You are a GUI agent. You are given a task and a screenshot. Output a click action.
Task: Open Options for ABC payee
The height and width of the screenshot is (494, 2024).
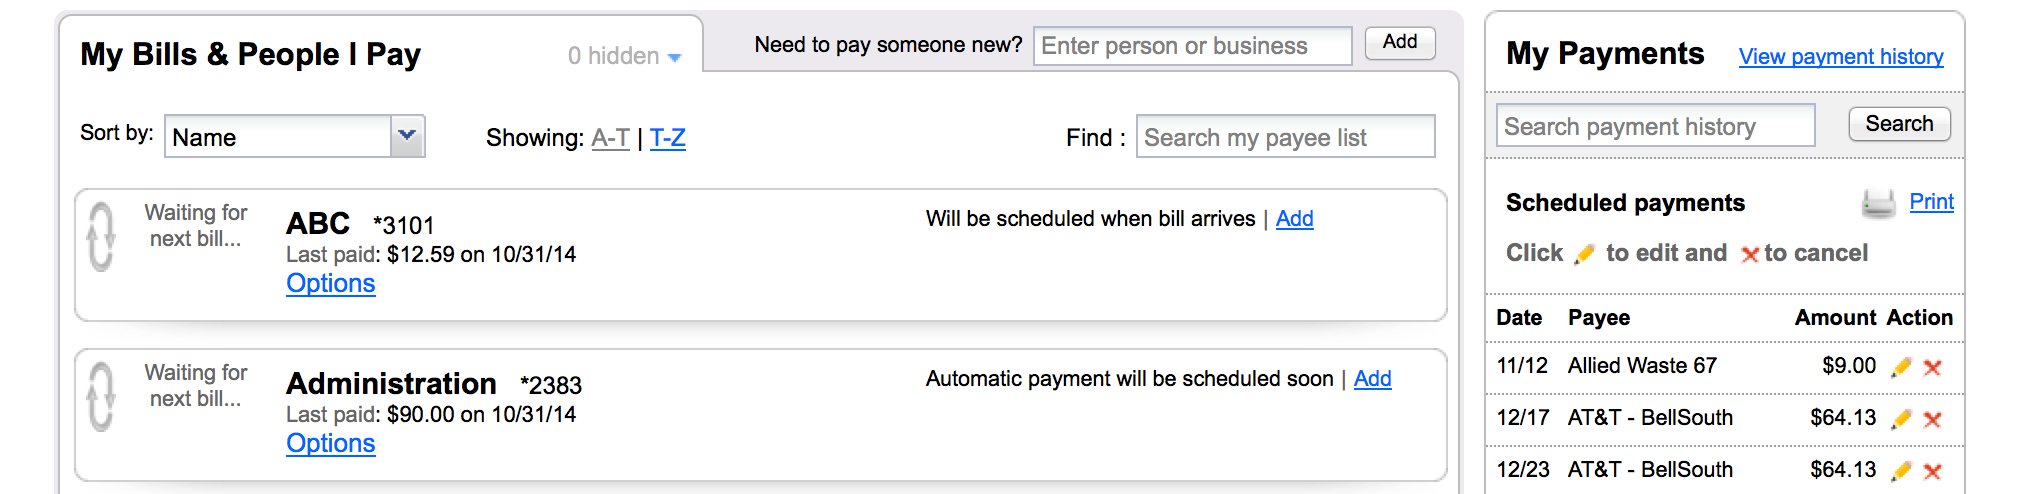tap(331, 283)
